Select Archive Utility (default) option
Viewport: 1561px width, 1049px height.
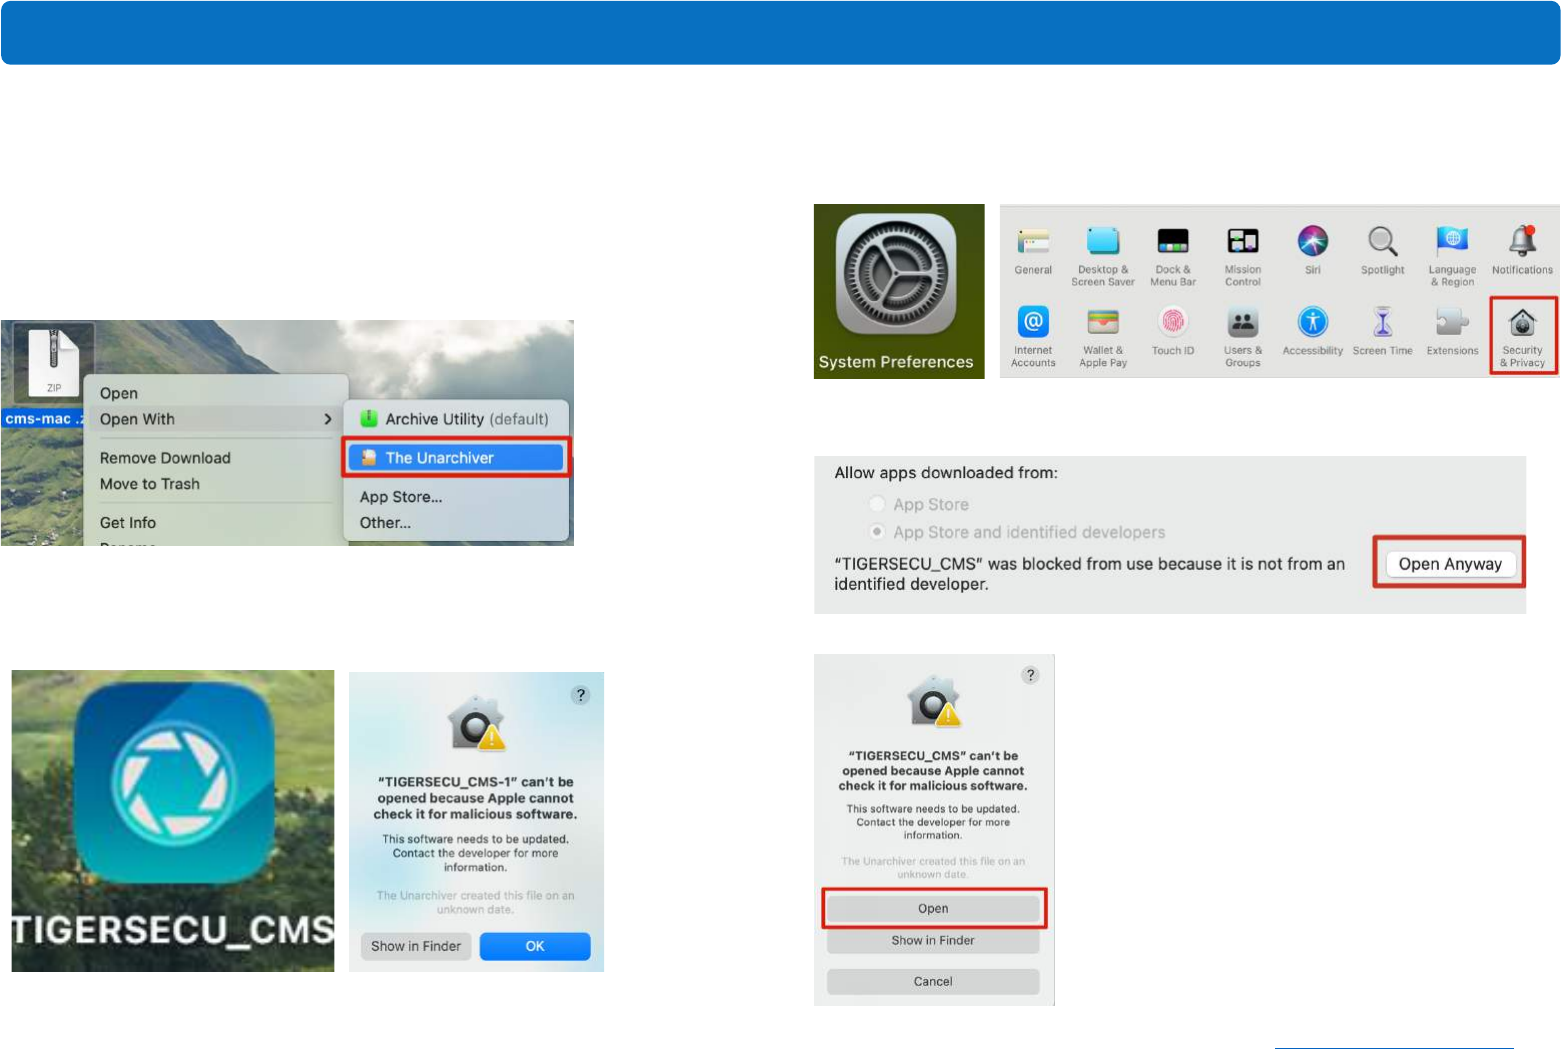456,419
